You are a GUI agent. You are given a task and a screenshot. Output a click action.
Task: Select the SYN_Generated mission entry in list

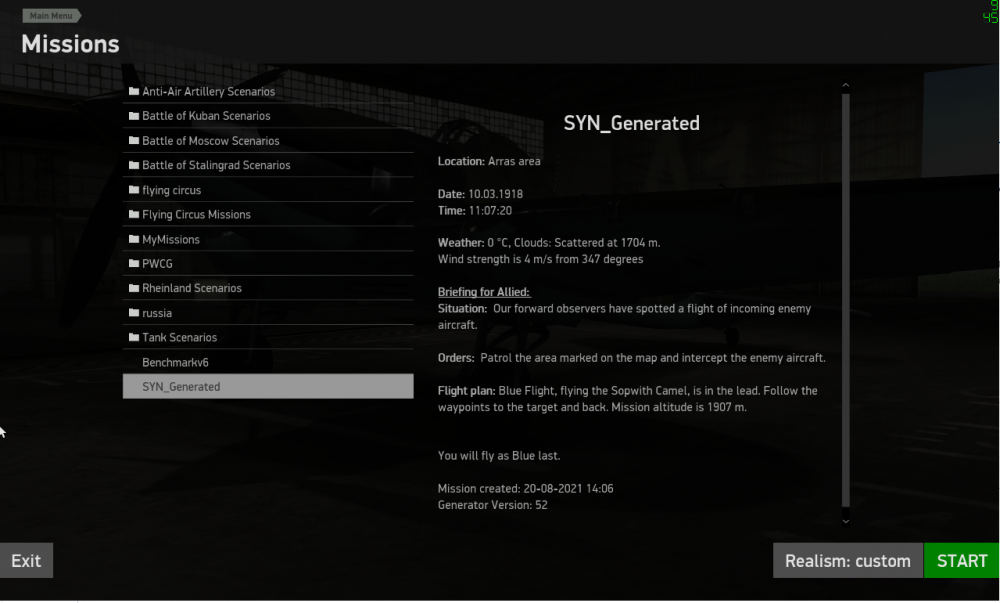coord(268,386)
